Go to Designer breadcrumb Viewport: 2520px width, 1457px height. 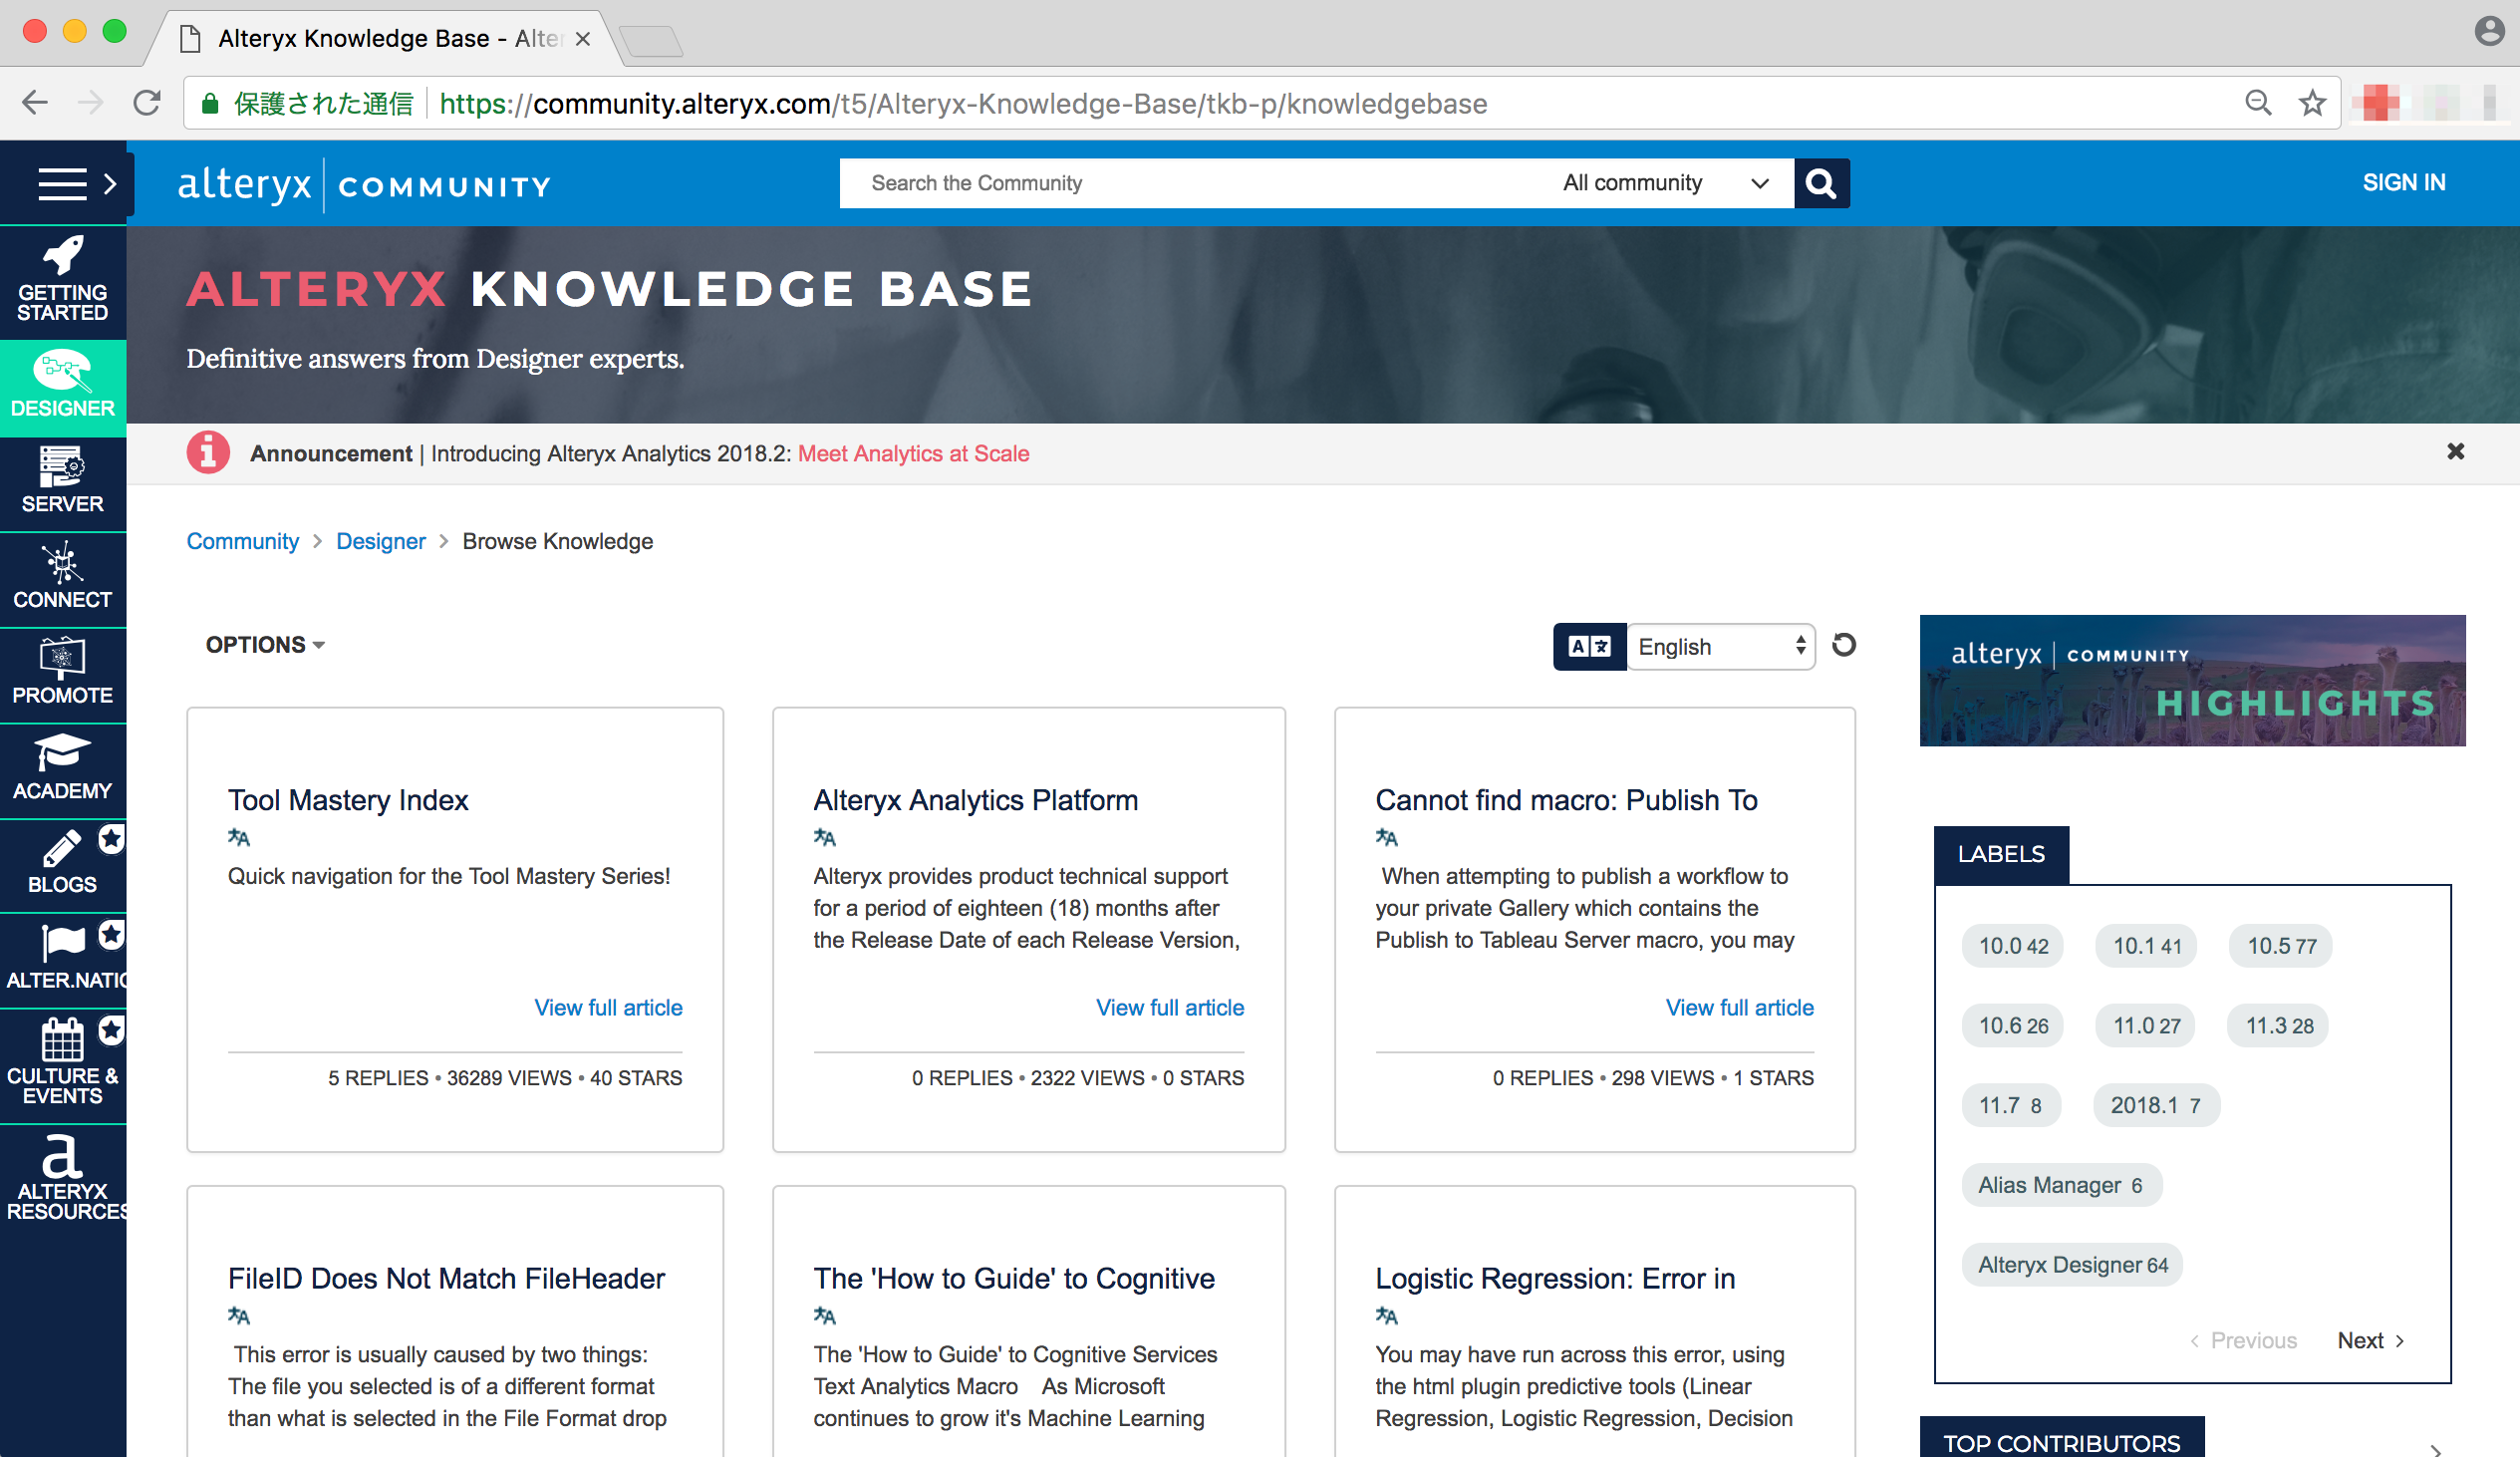381,541
